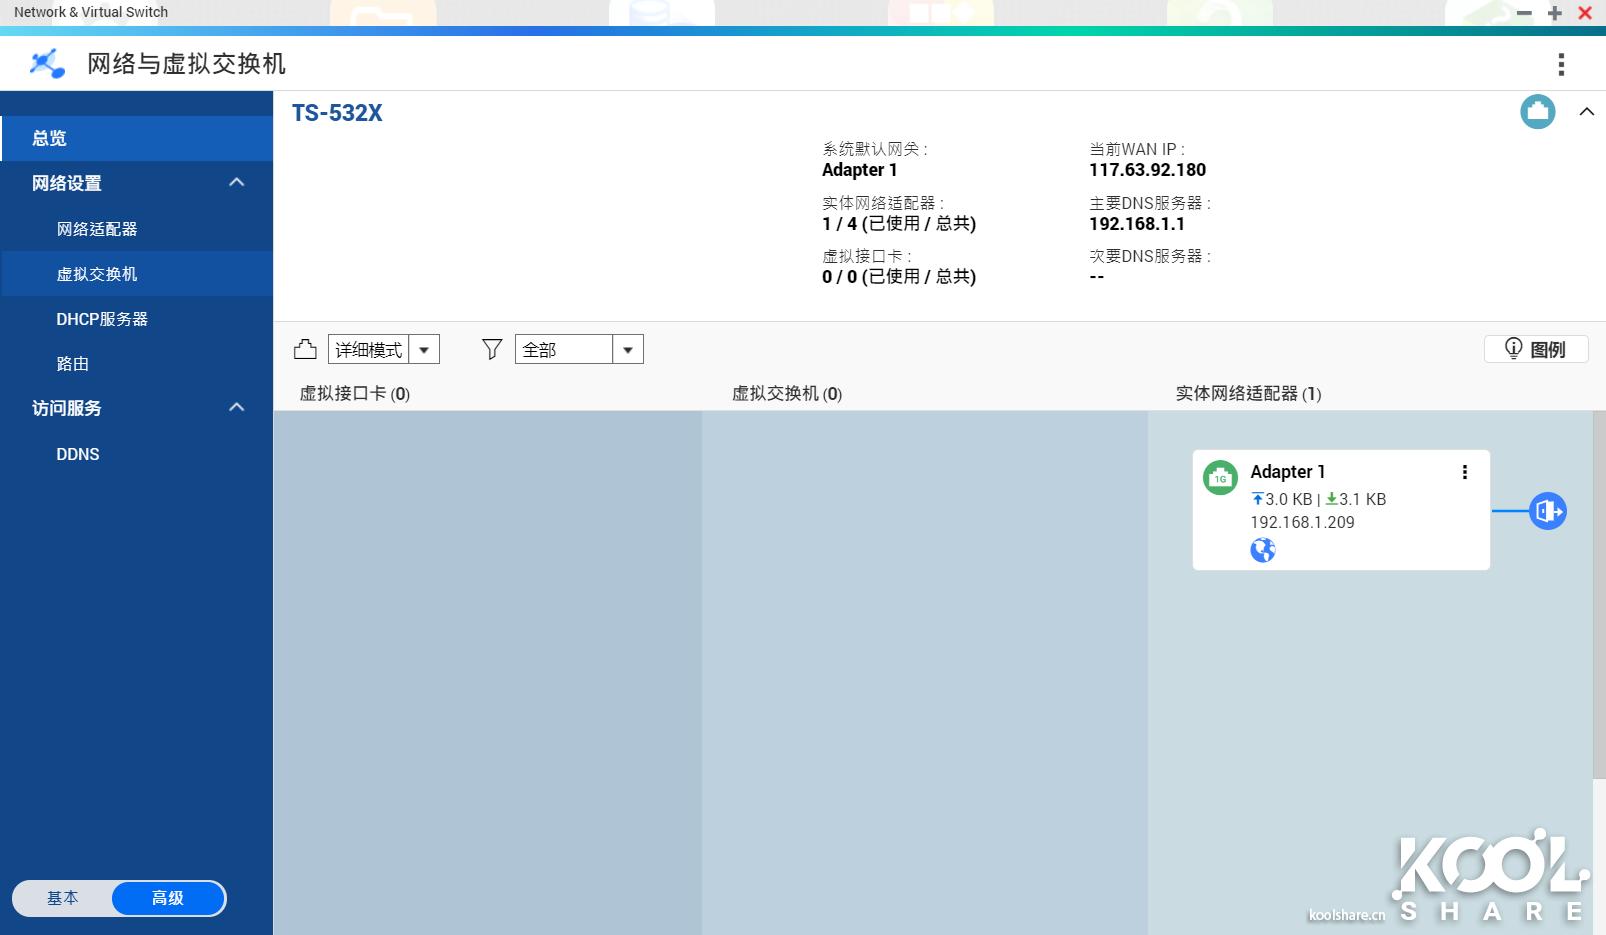1606x935 pixels.
Task: Open DHCP服务器 page
Action: point(137,319)
